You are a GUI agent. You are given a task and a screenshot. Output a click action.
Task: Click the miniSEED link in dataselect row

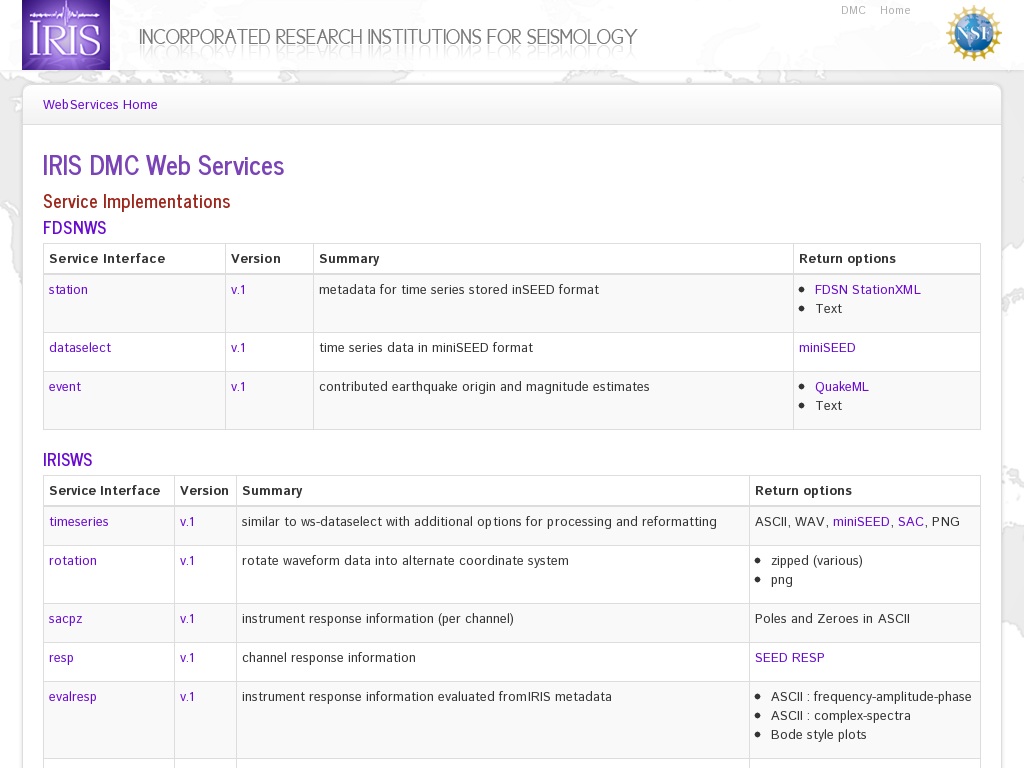pyautogui.click(x=827, y=348)
